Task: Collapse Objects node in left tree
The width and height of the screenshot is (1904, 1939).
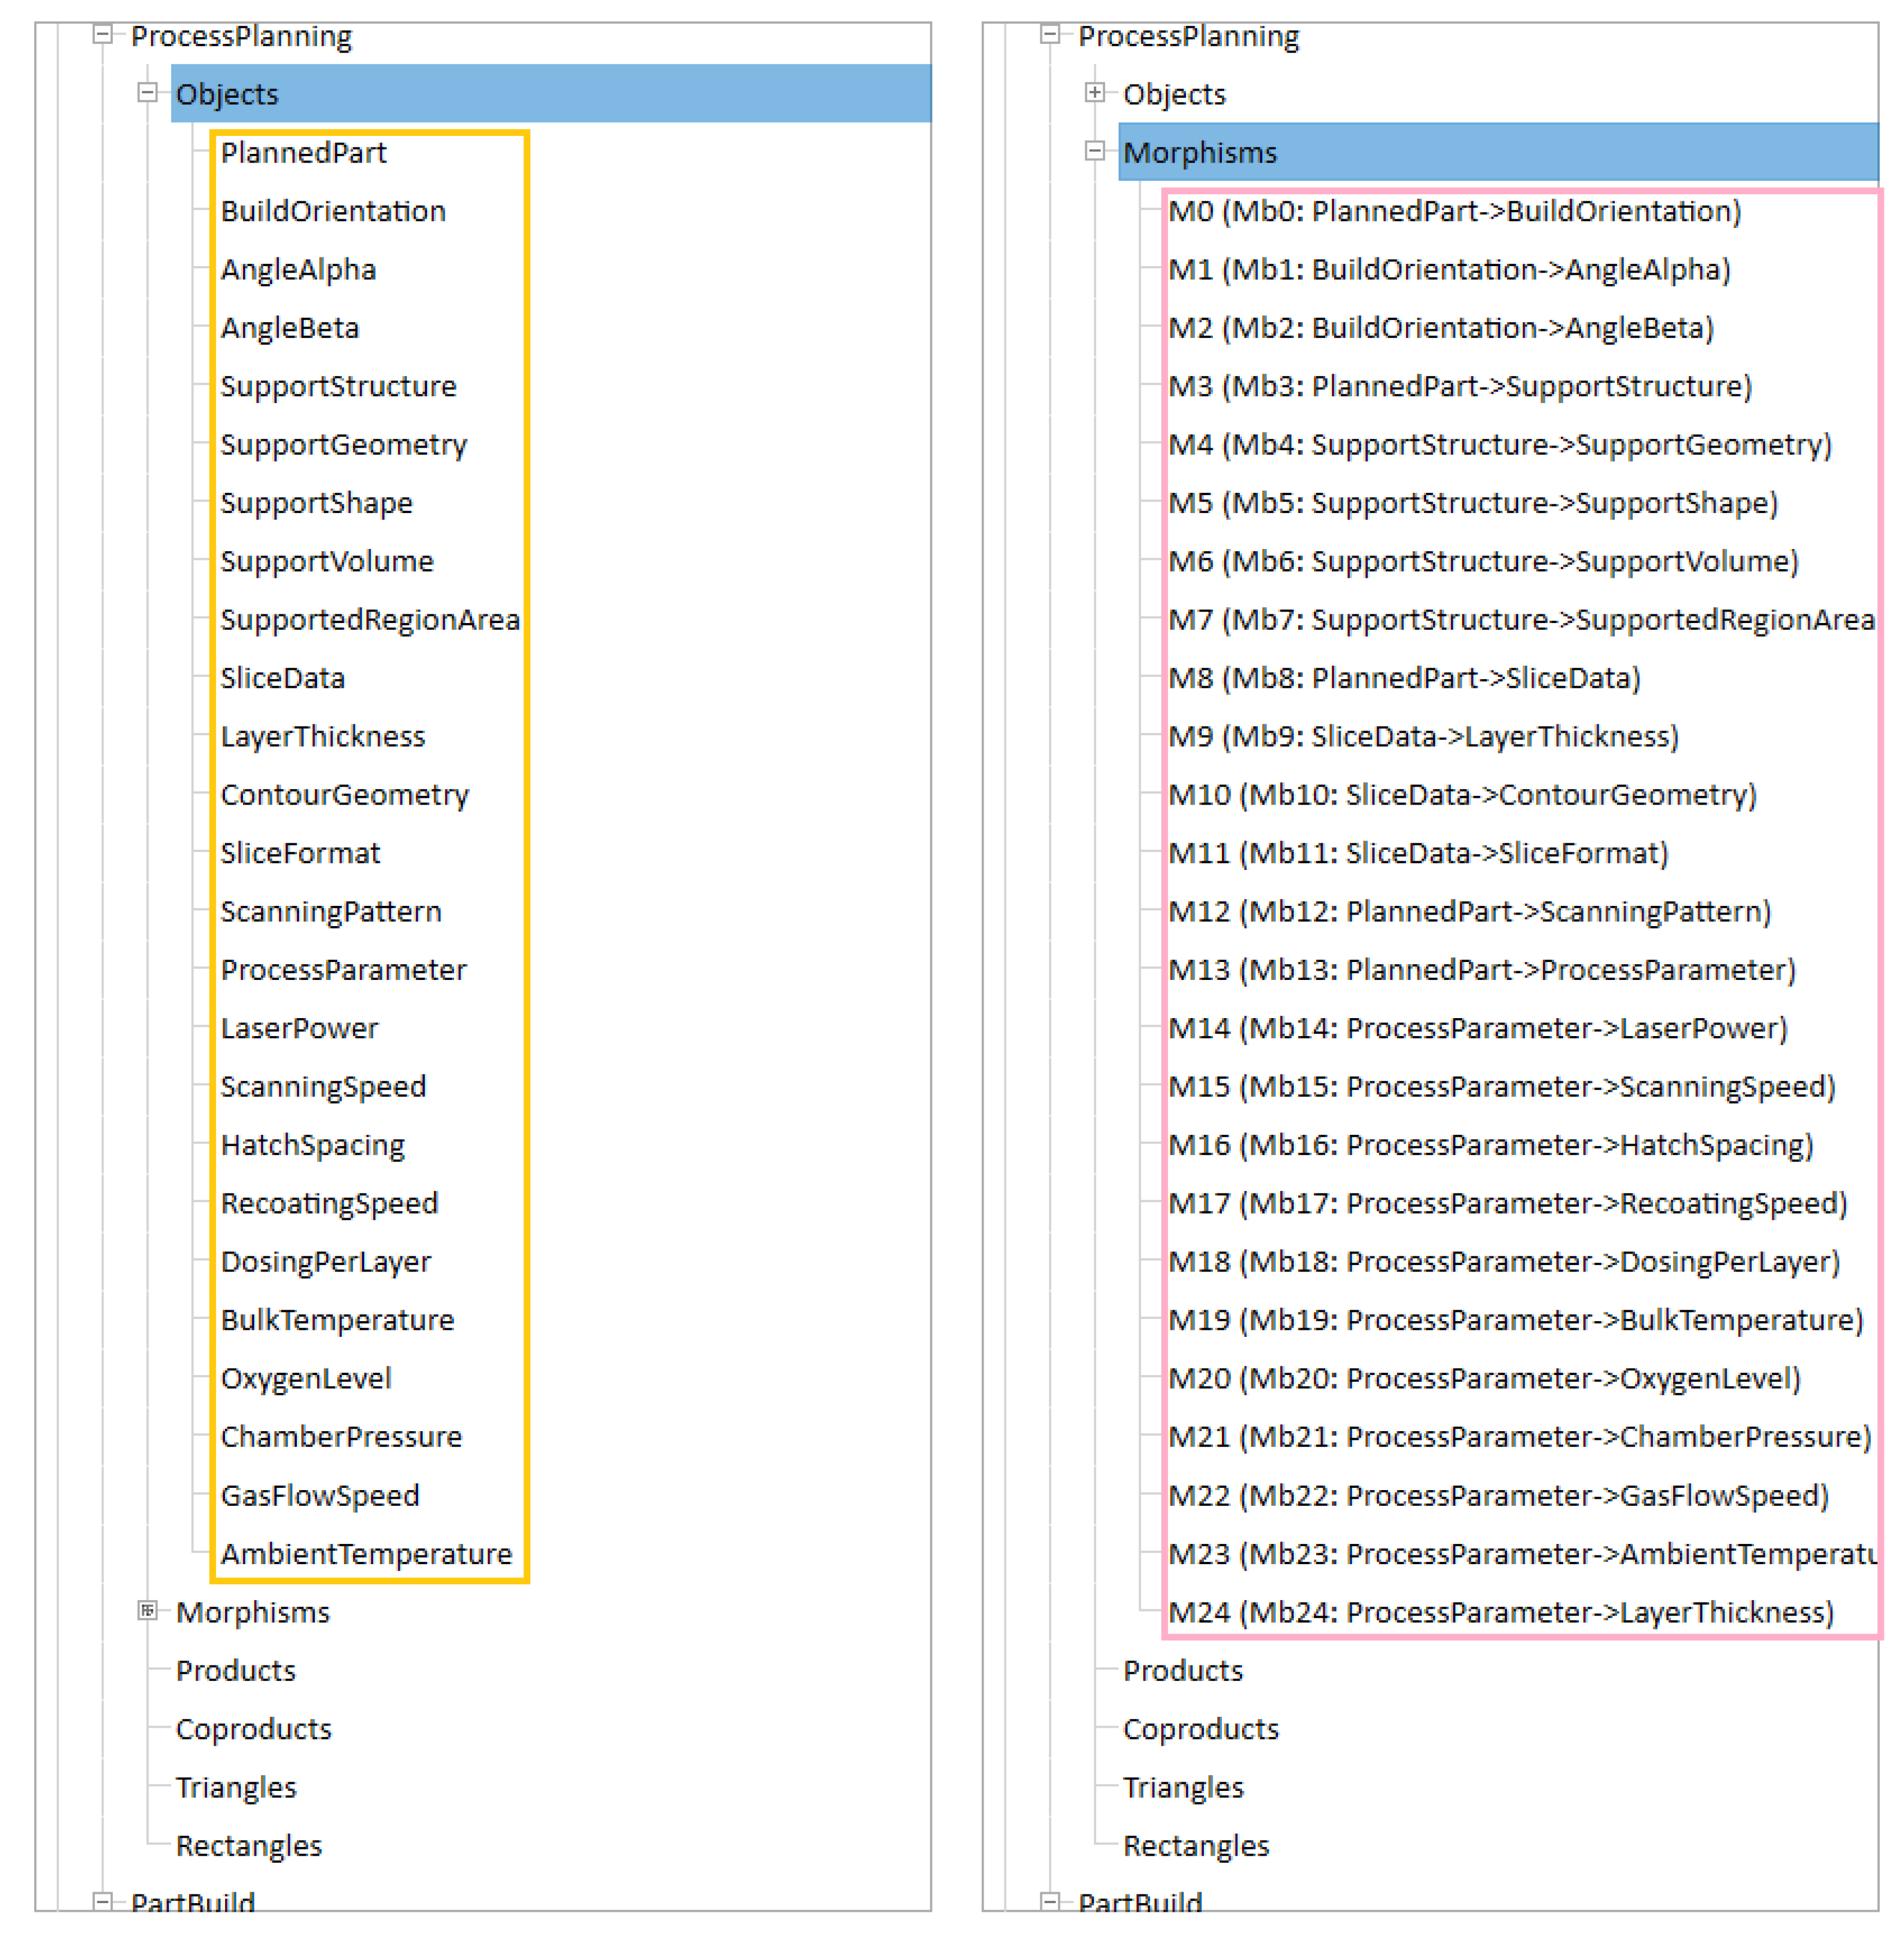Action: [x=147, y=93]
